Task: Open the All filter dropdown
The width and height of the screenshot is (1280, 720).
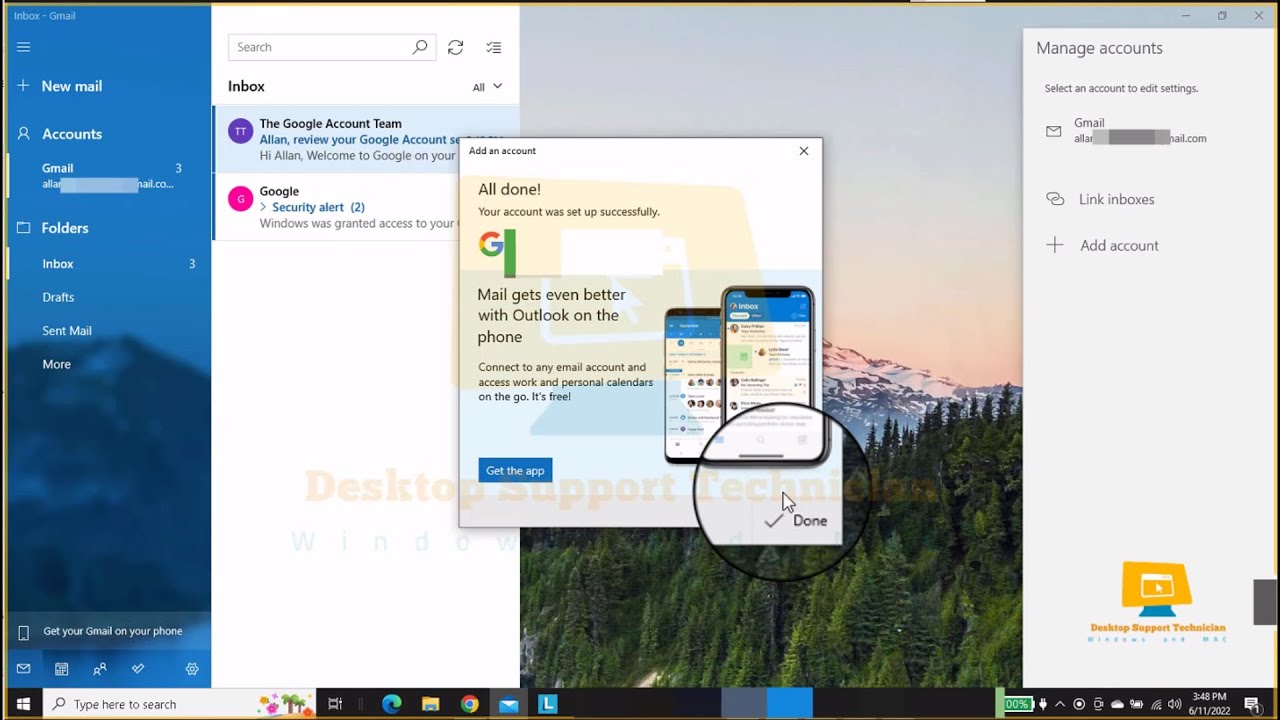Action: [x=488, y=87]
